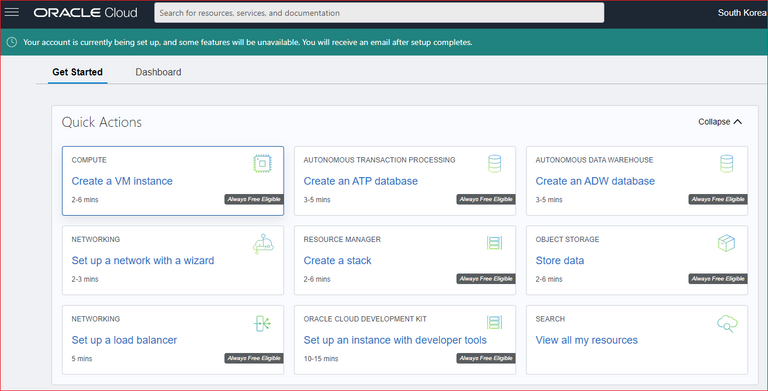Open Create a VM instance link
The image size is (768, 391).
point(122,181)
